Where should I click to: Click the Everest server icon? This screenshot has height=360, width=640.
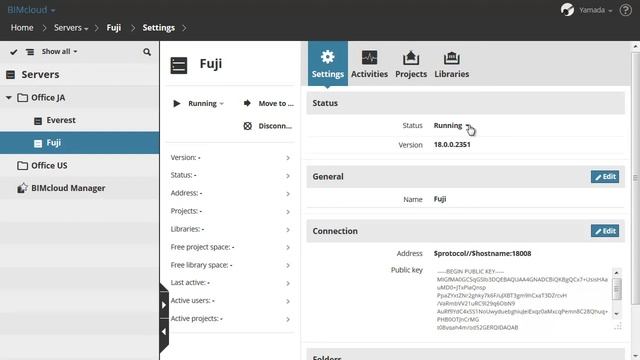pyautogui.click(x=38, y=121)
